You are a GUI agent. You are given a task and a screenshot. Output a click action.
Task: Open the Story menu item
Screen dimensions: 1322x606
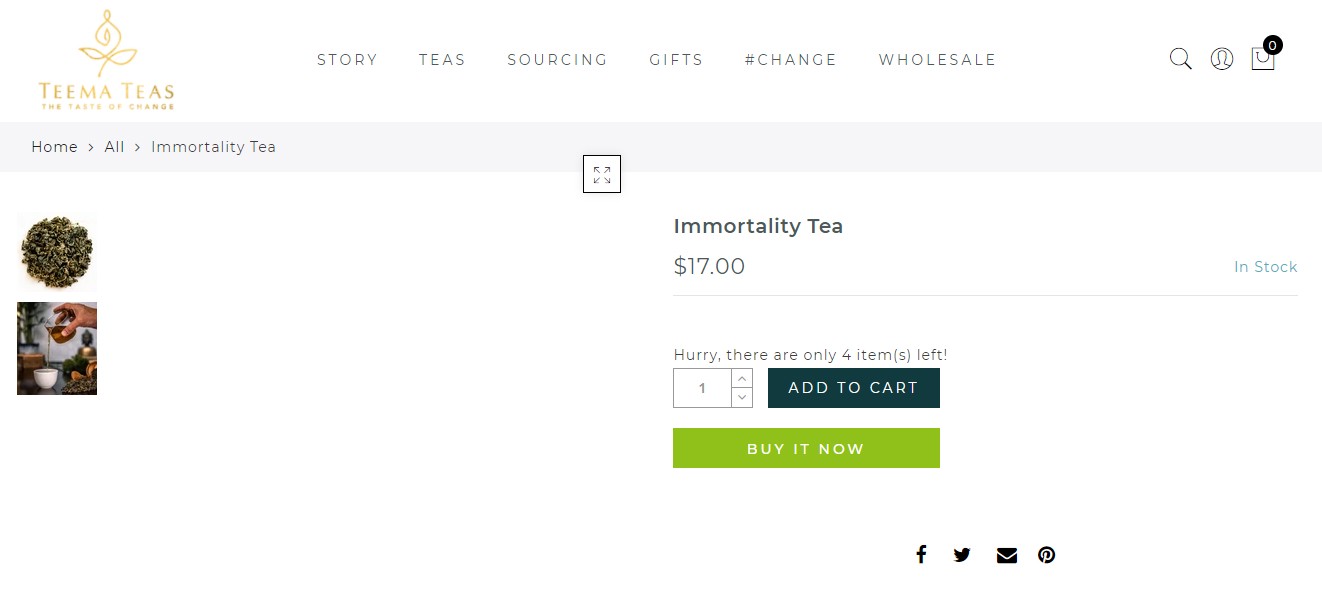coord(347,60)
